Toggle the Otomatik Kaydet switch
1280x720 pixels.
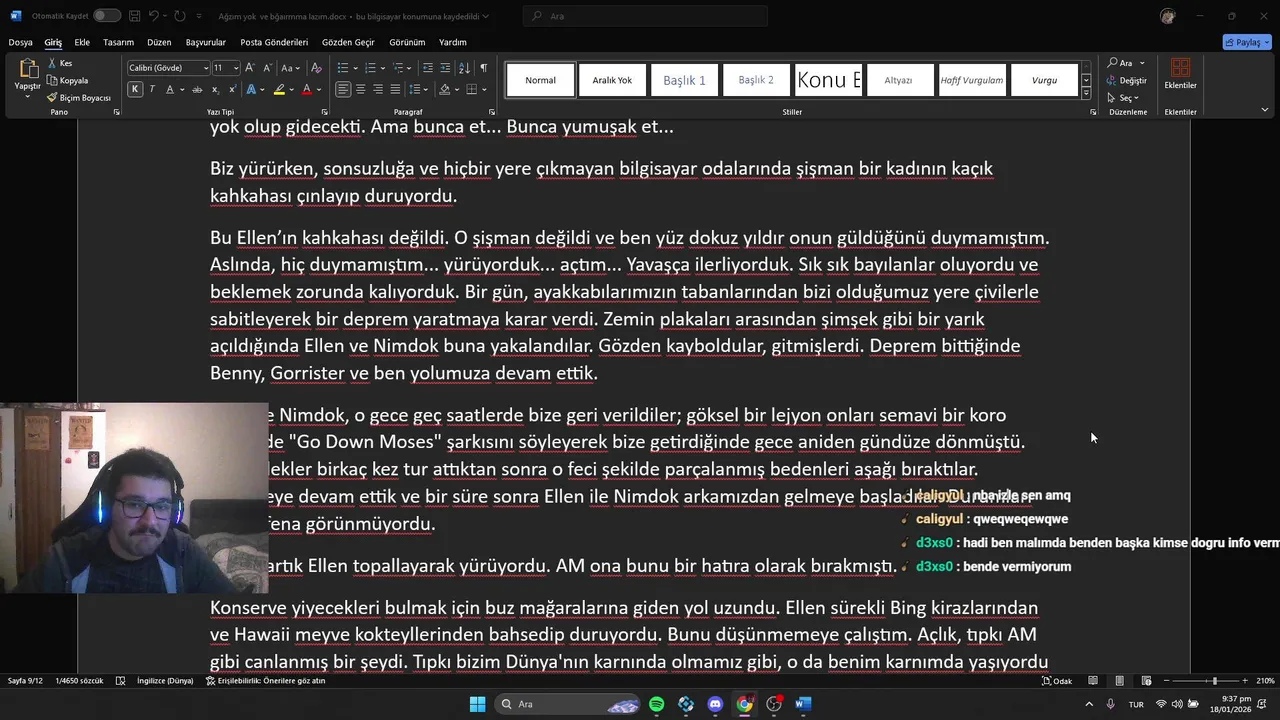click(107, 16)
